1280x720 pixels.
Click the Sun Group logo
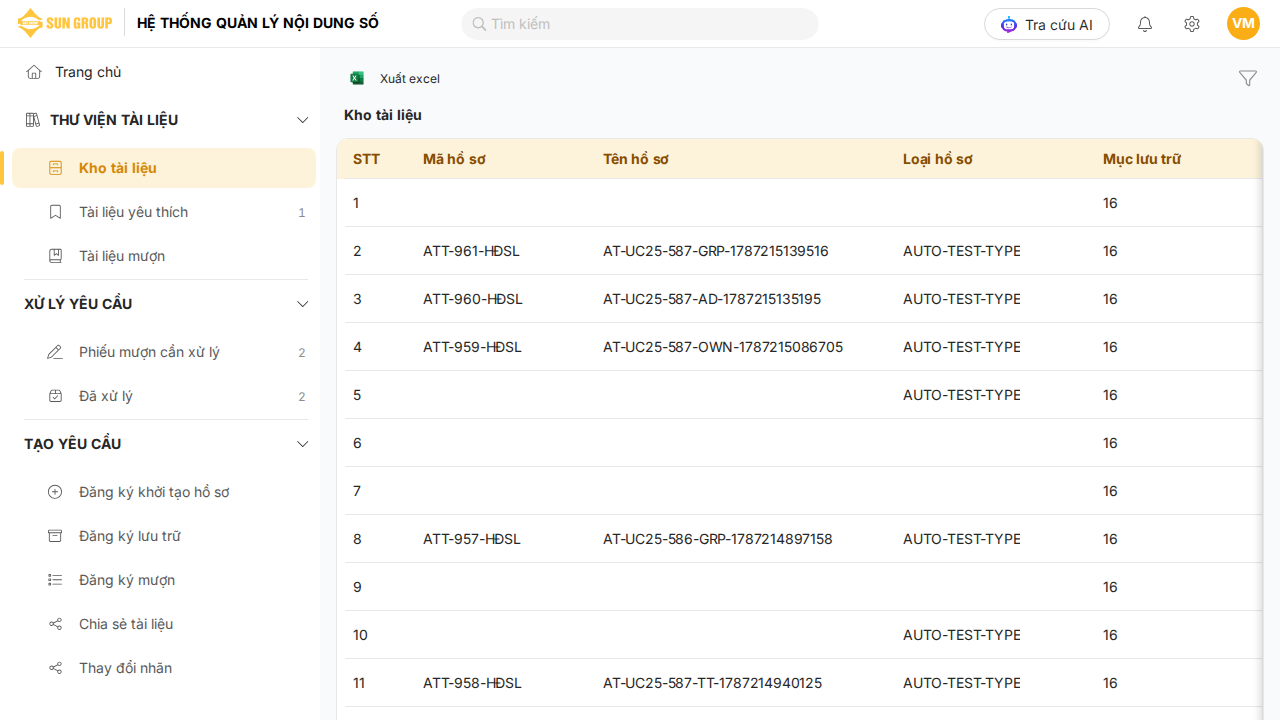pyautogui.click(x=64, y=23)
